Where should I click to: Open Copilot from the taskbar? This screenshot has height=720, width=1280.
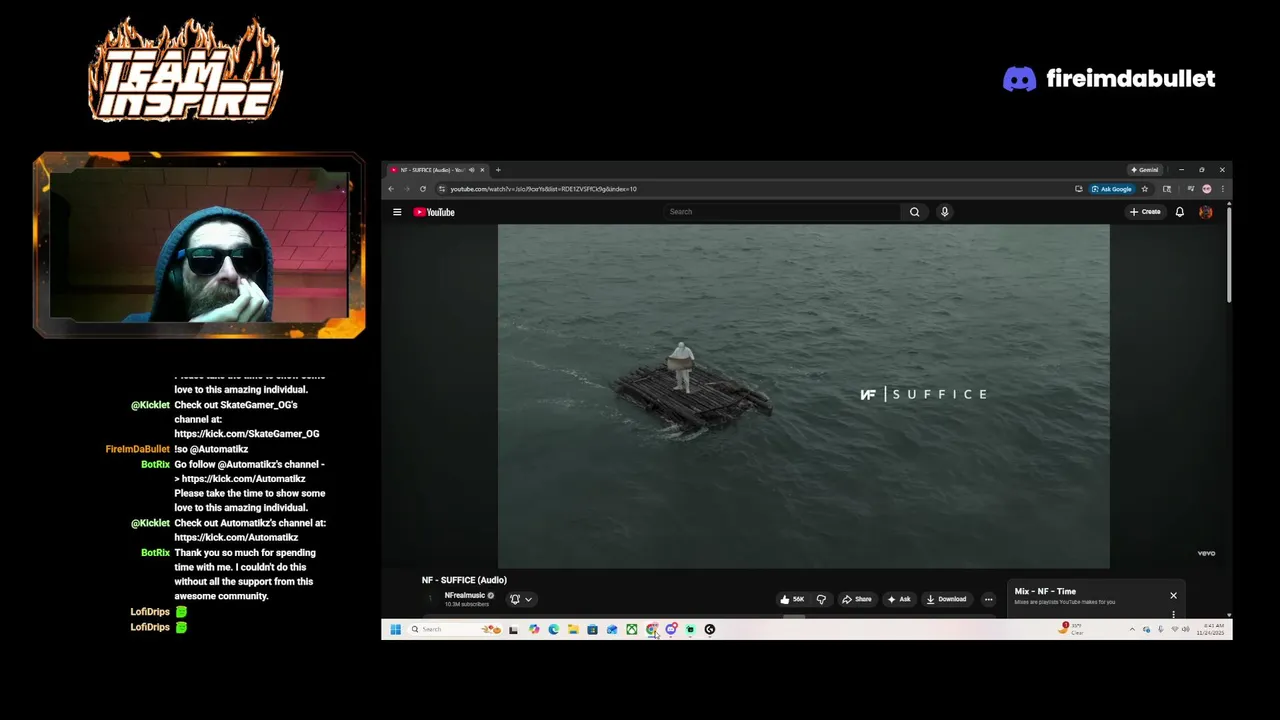click(534, 629)
